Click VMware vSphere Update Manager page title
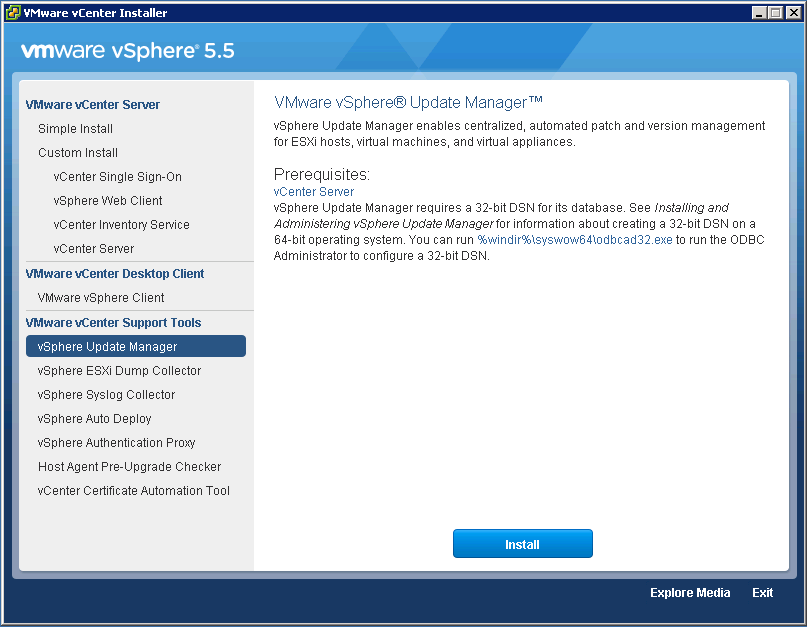This screenshot has width=807, height=627. point(408,102)
